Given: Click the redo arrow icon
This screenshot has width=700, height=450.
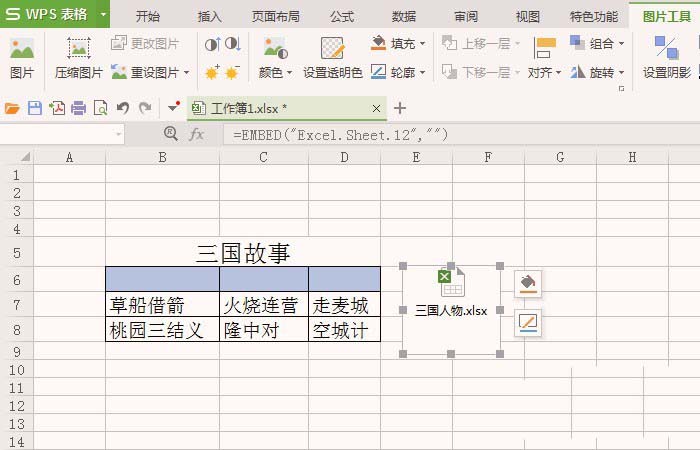Looking at the screenshot, I should (x=145, y=108).
